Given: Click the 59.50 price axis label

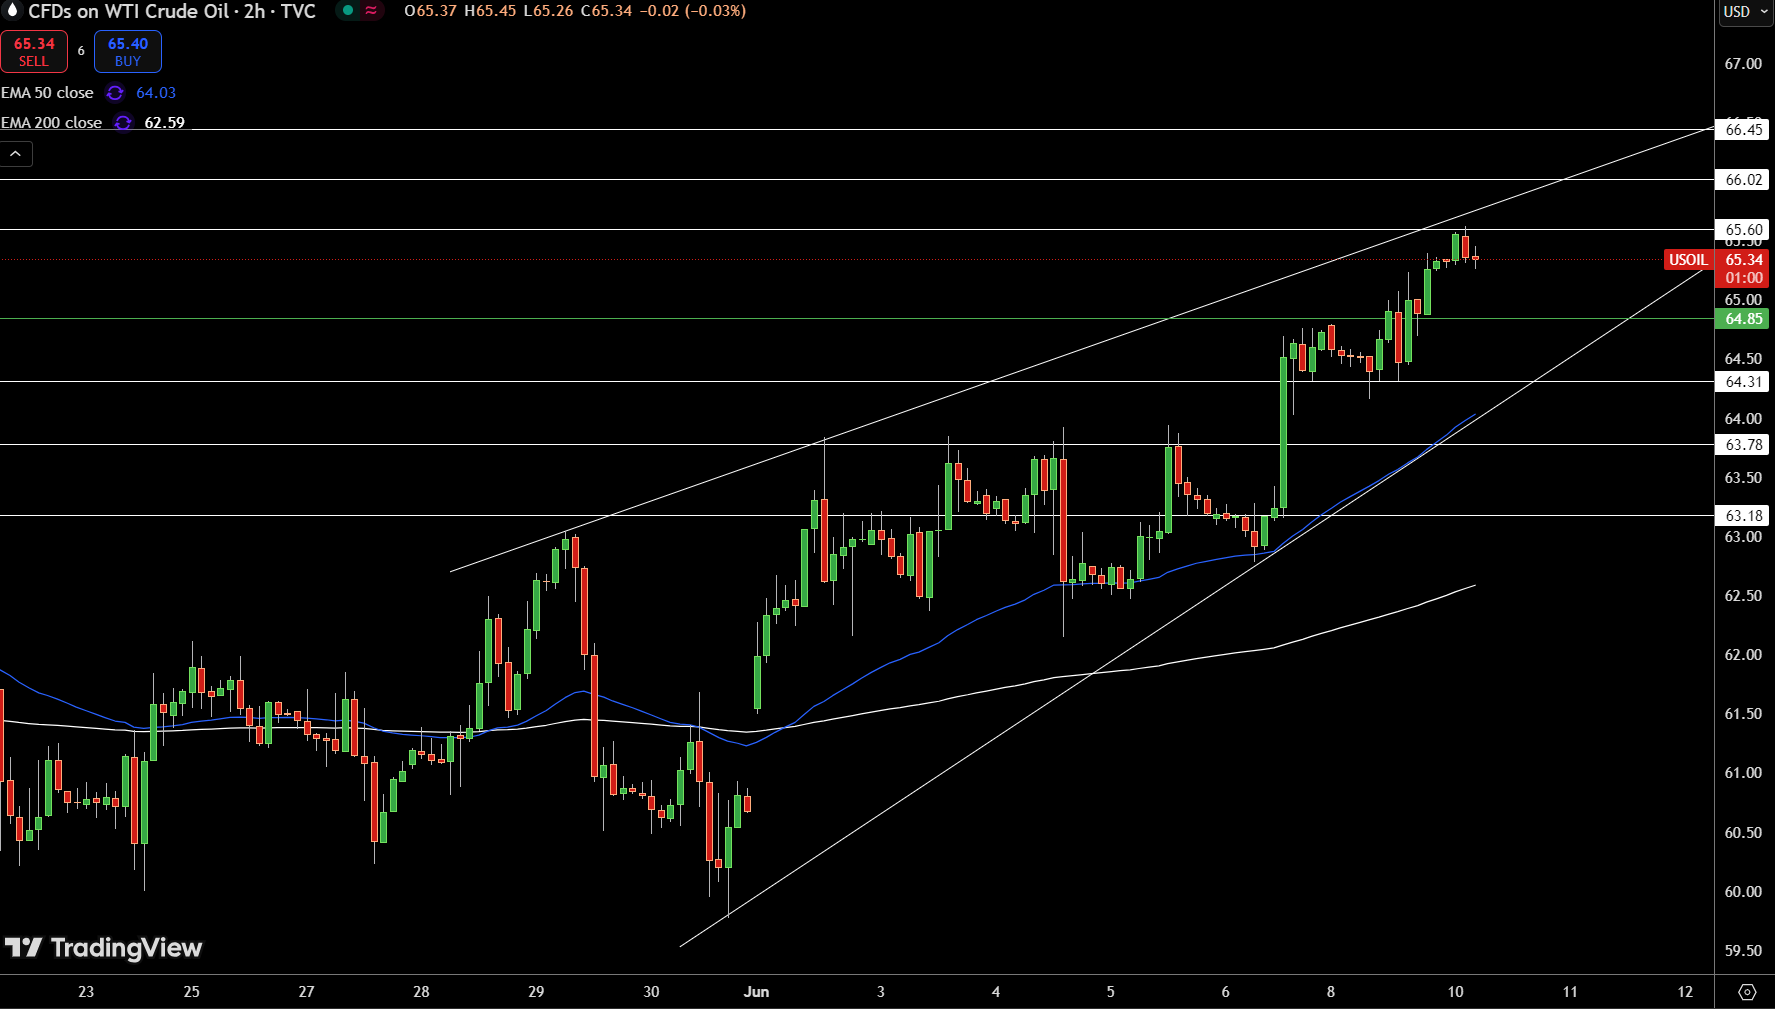Looking at the screenshot, I should pyautogui.click(x=1743, y=951).
